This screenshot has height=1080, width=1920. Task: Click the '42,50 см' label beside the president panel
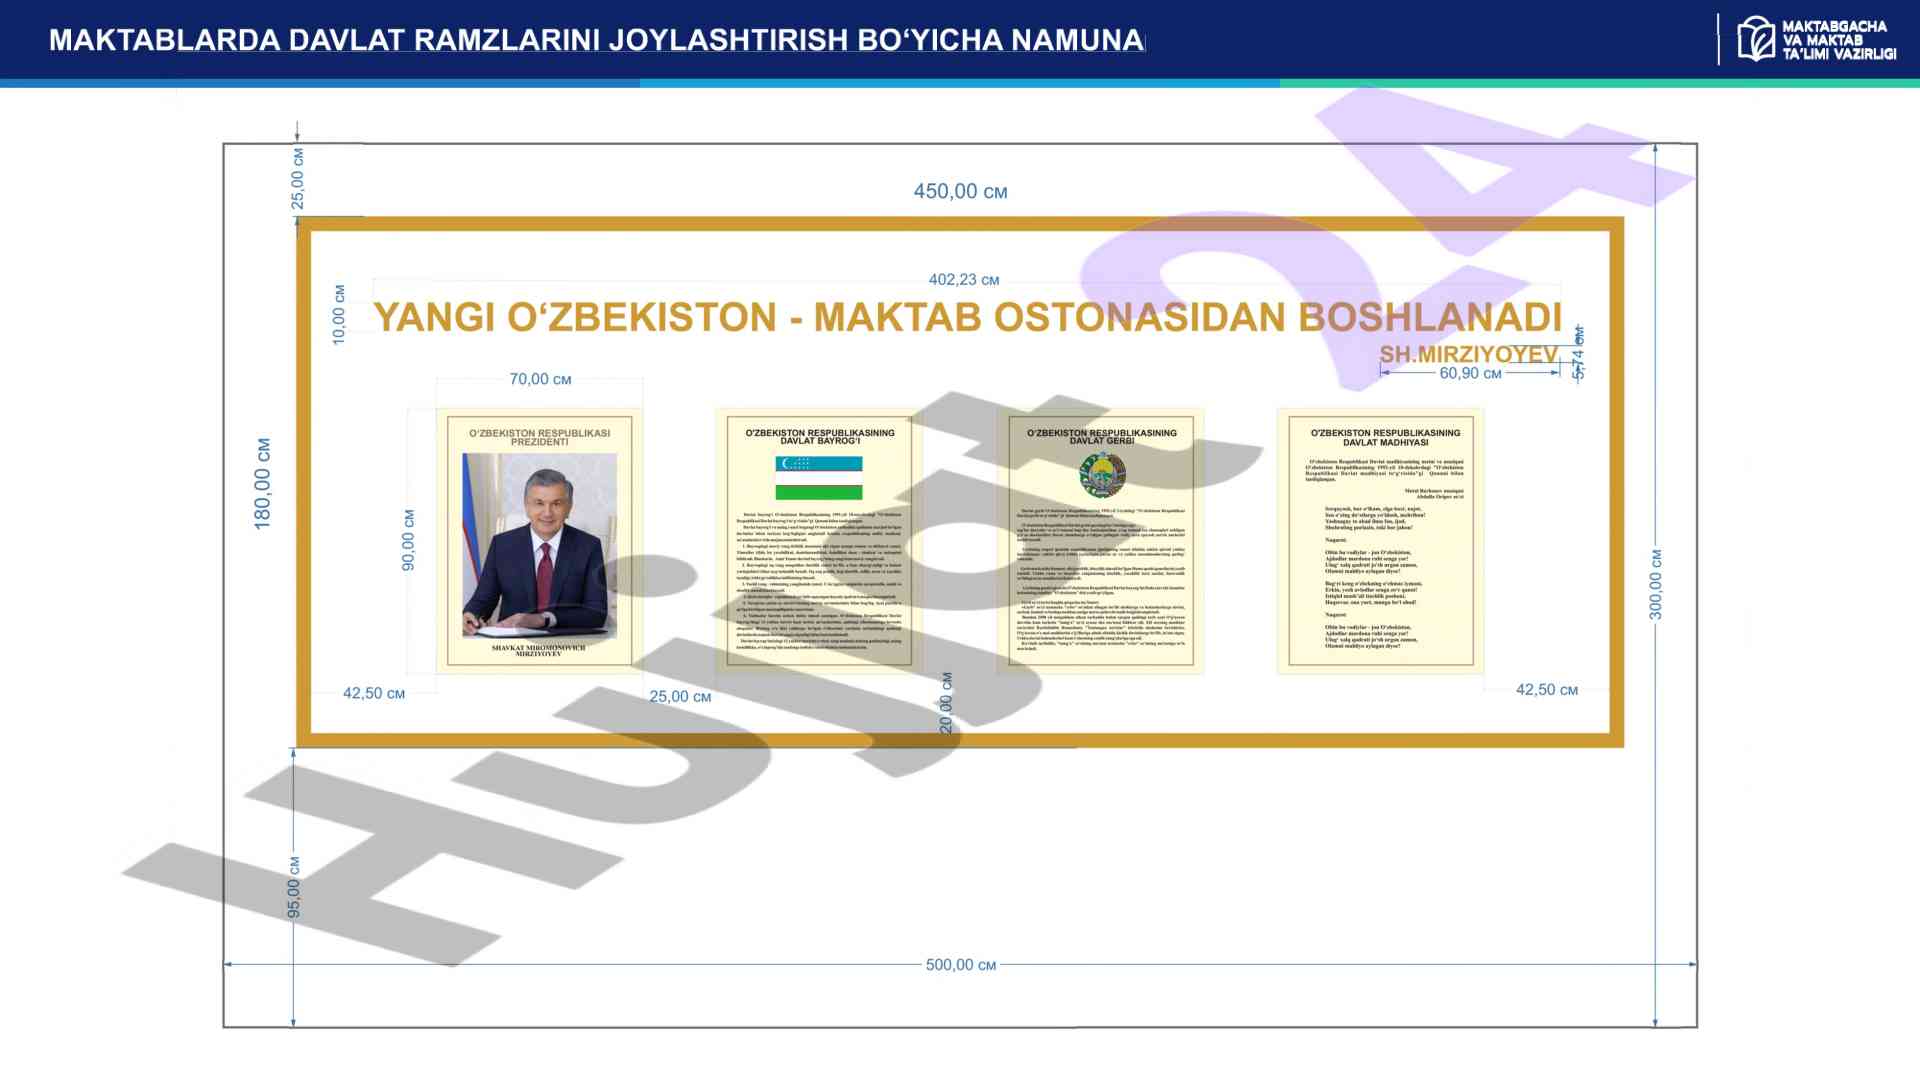[x=374, y=693]
